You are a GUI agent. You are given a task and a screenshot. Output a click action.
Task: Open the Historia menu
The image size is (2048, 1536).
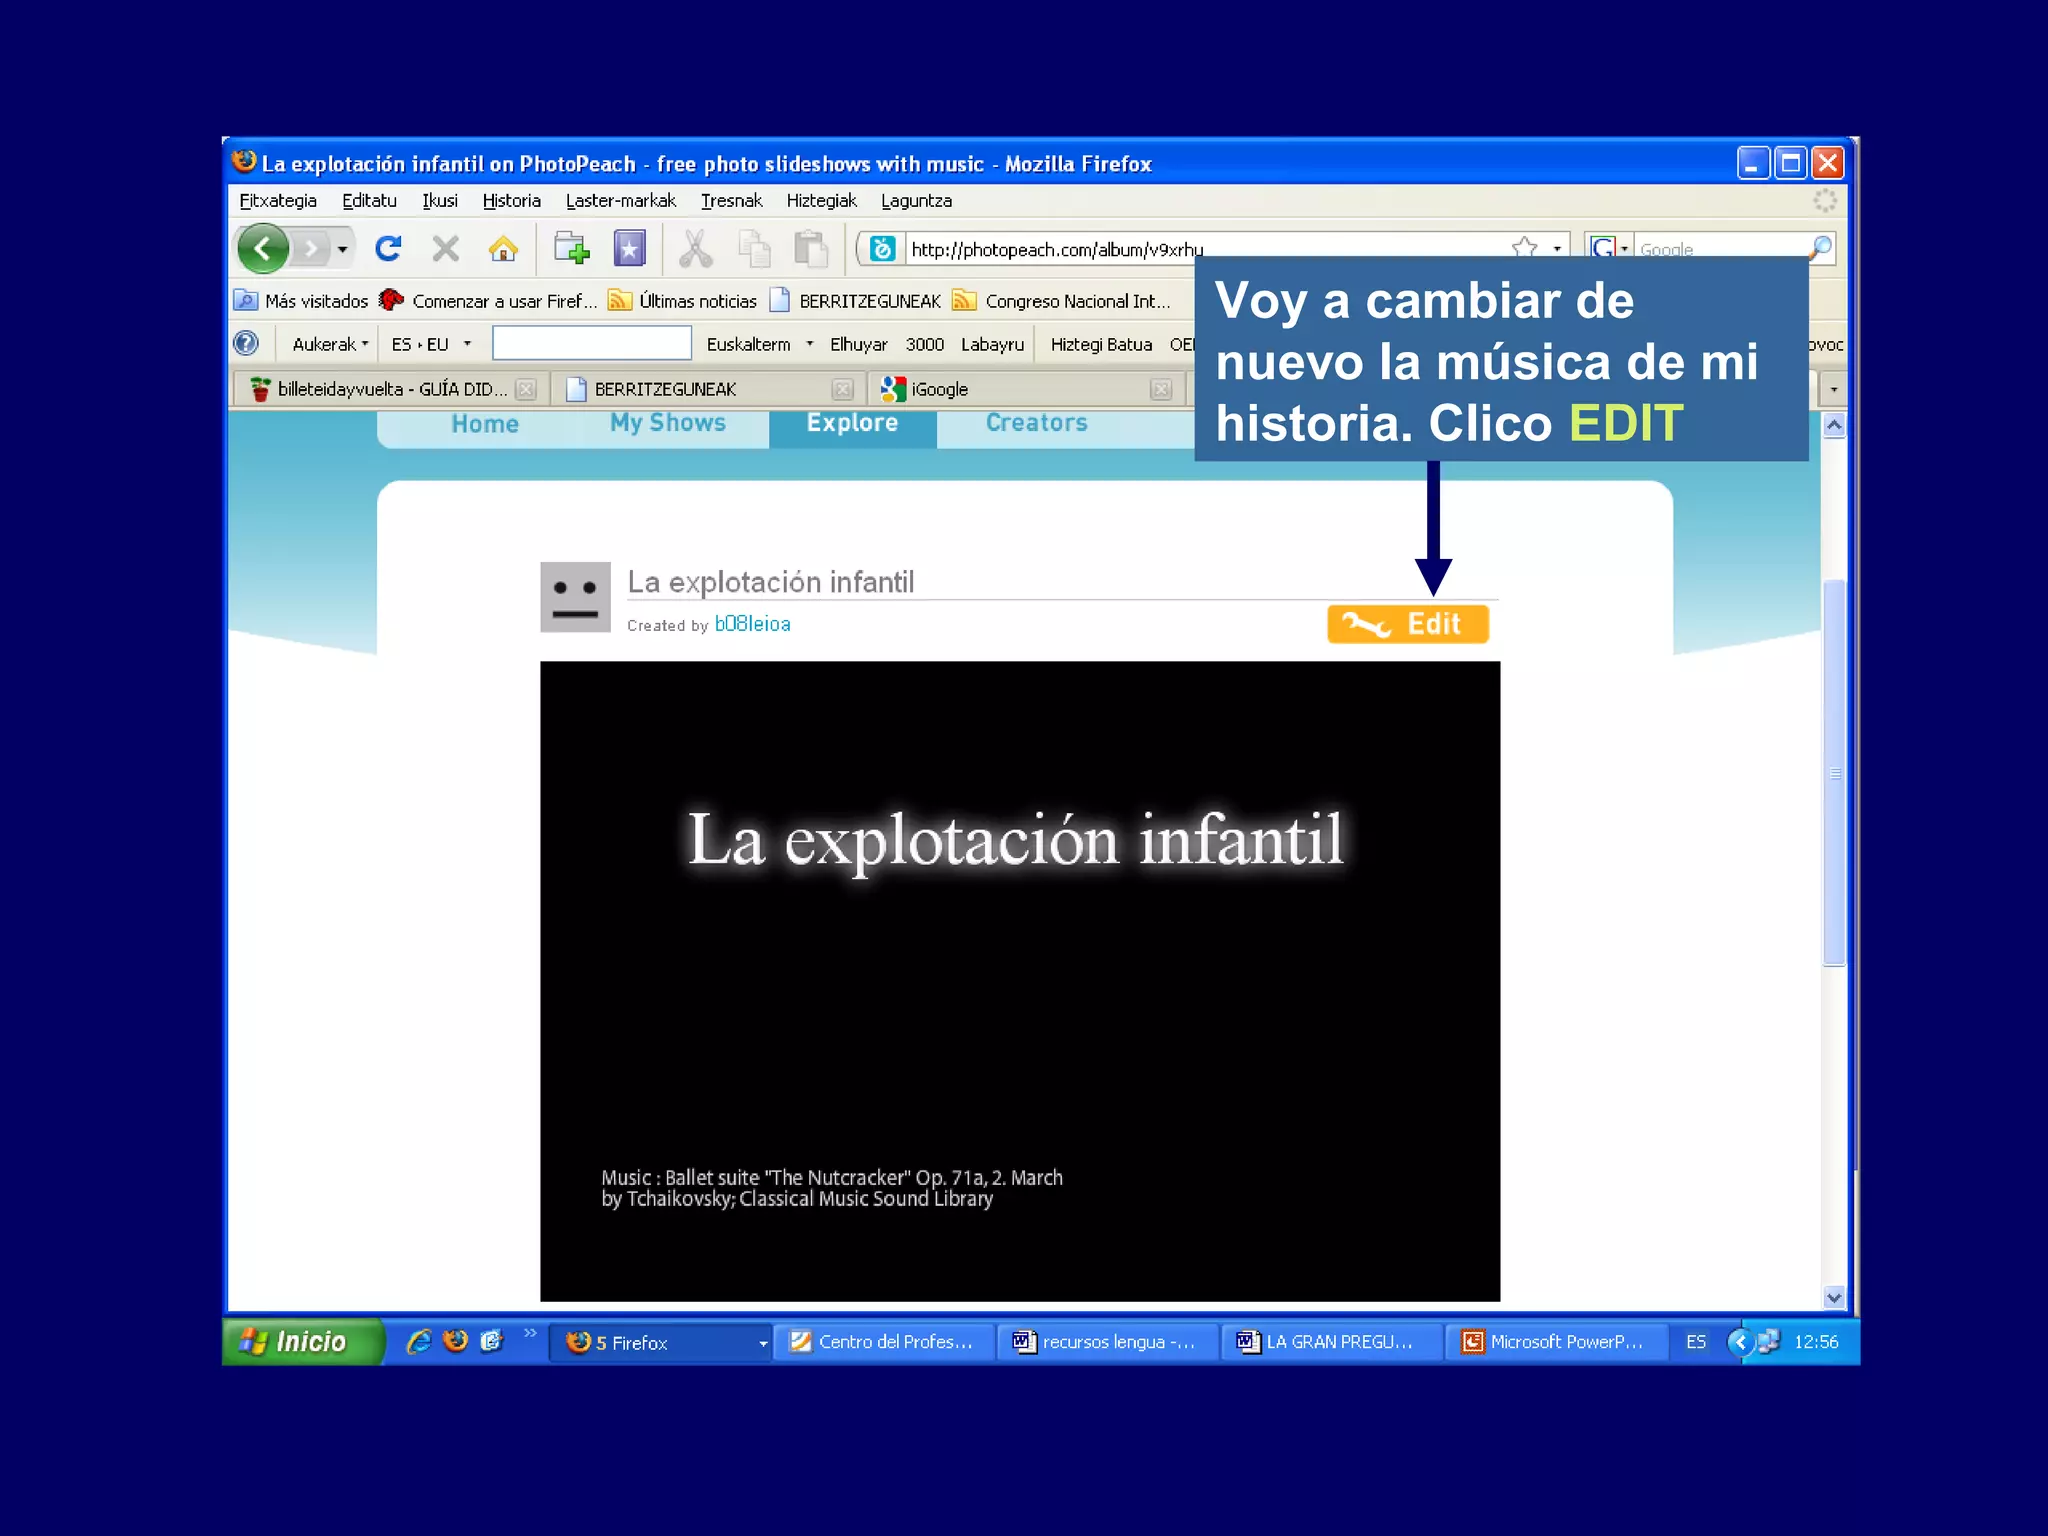[511, 201]
